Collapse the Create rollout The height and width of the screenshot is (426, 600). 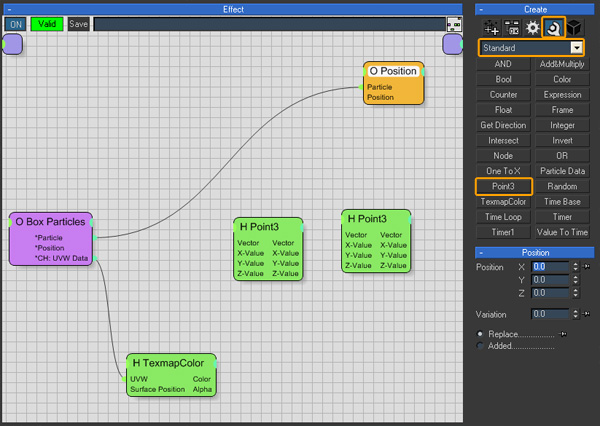481,9
